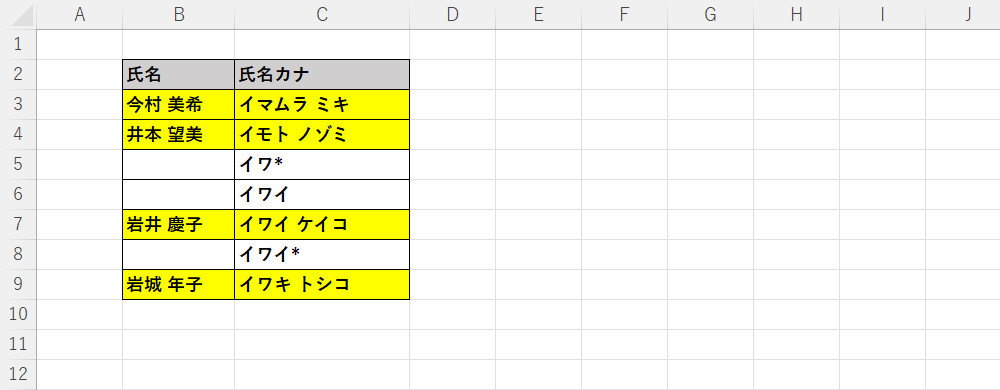Select column G header
The height and width of the screenshot is (390, 1000).
[x=710, y=15]
